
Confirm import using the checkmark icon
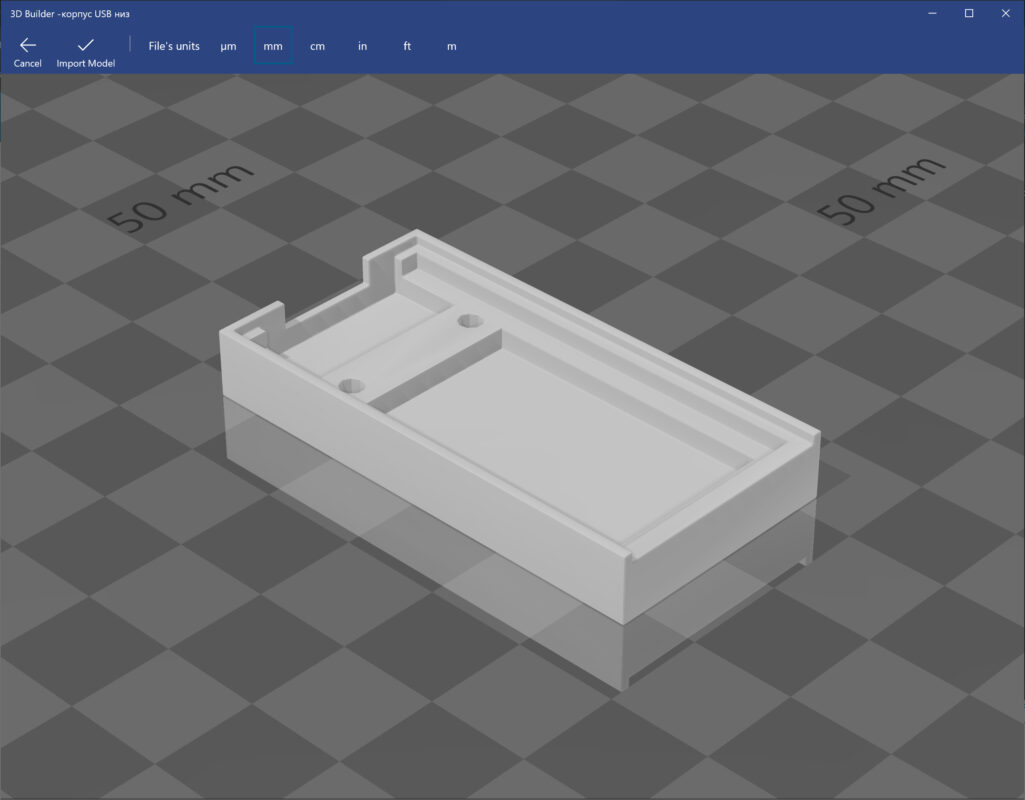(84, 44)
